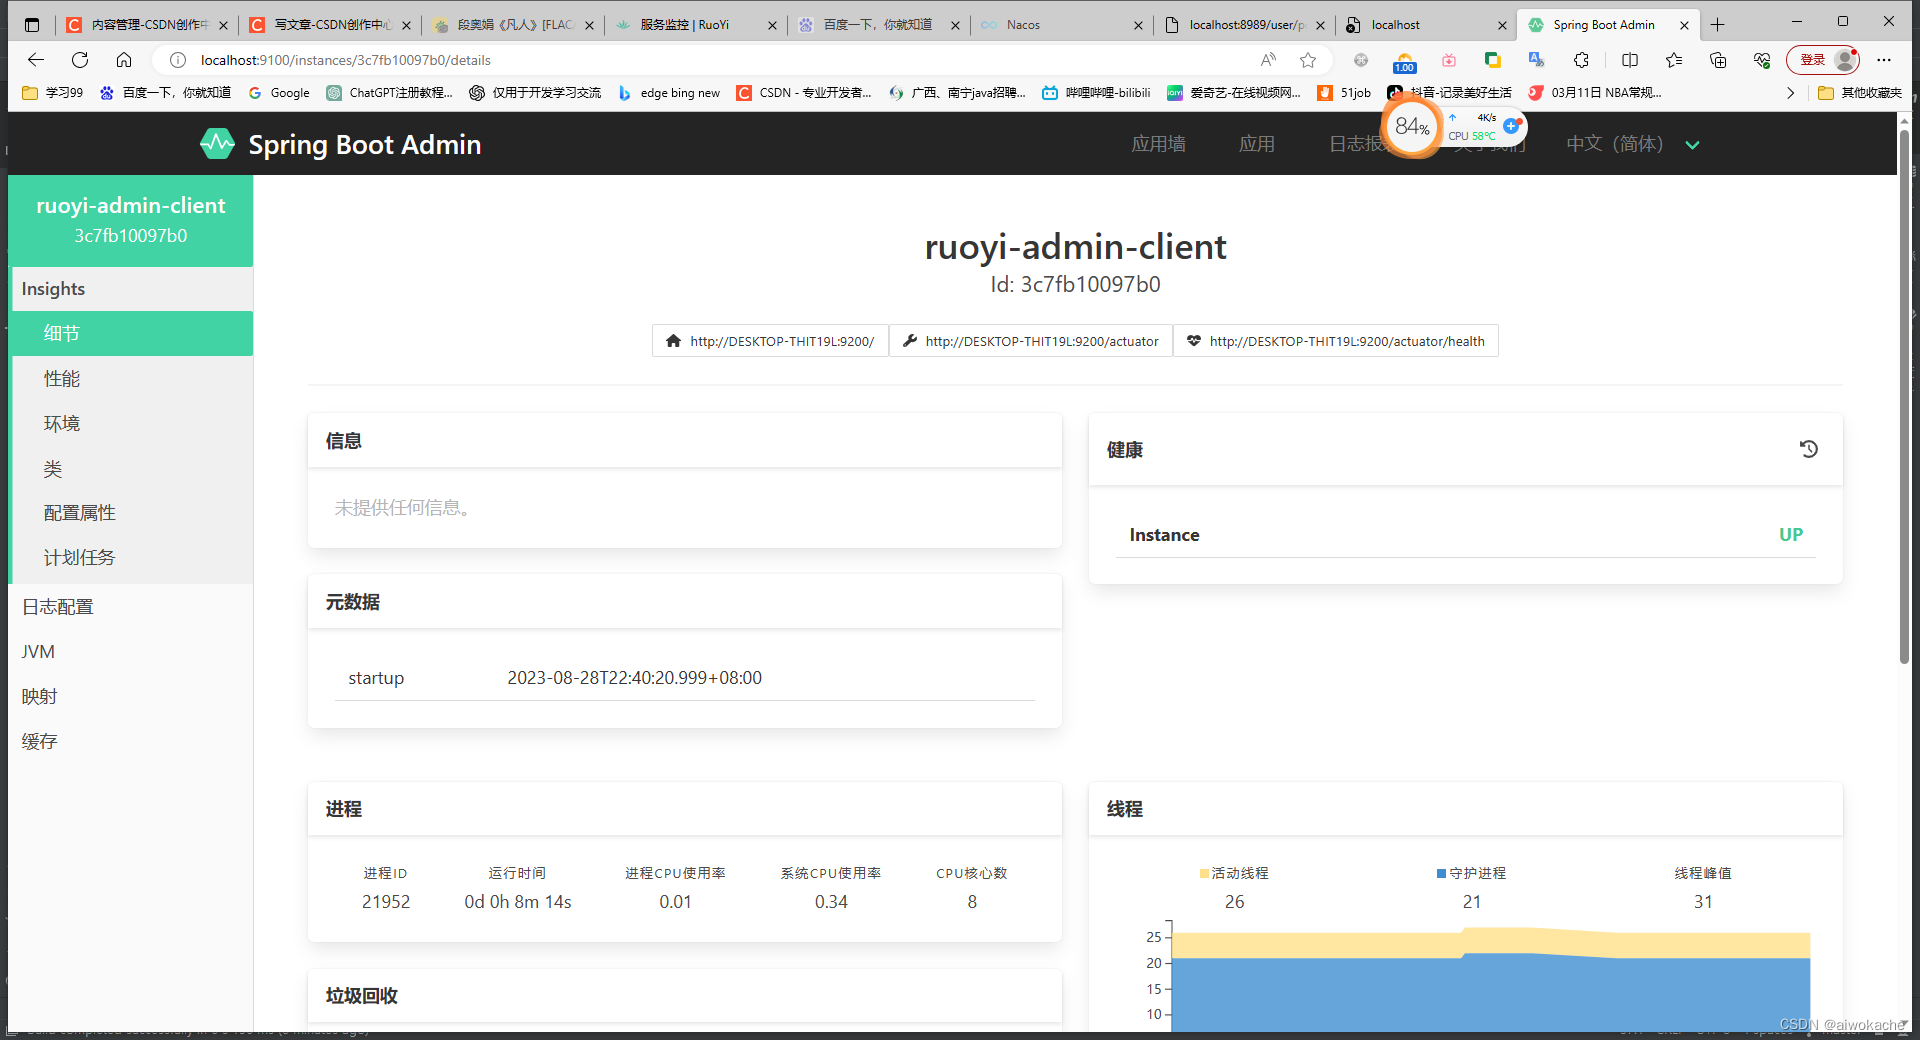Toggle read aloud icon in the address bar
Screen dimensions: 1920x1040
(x=1268, y=60)
